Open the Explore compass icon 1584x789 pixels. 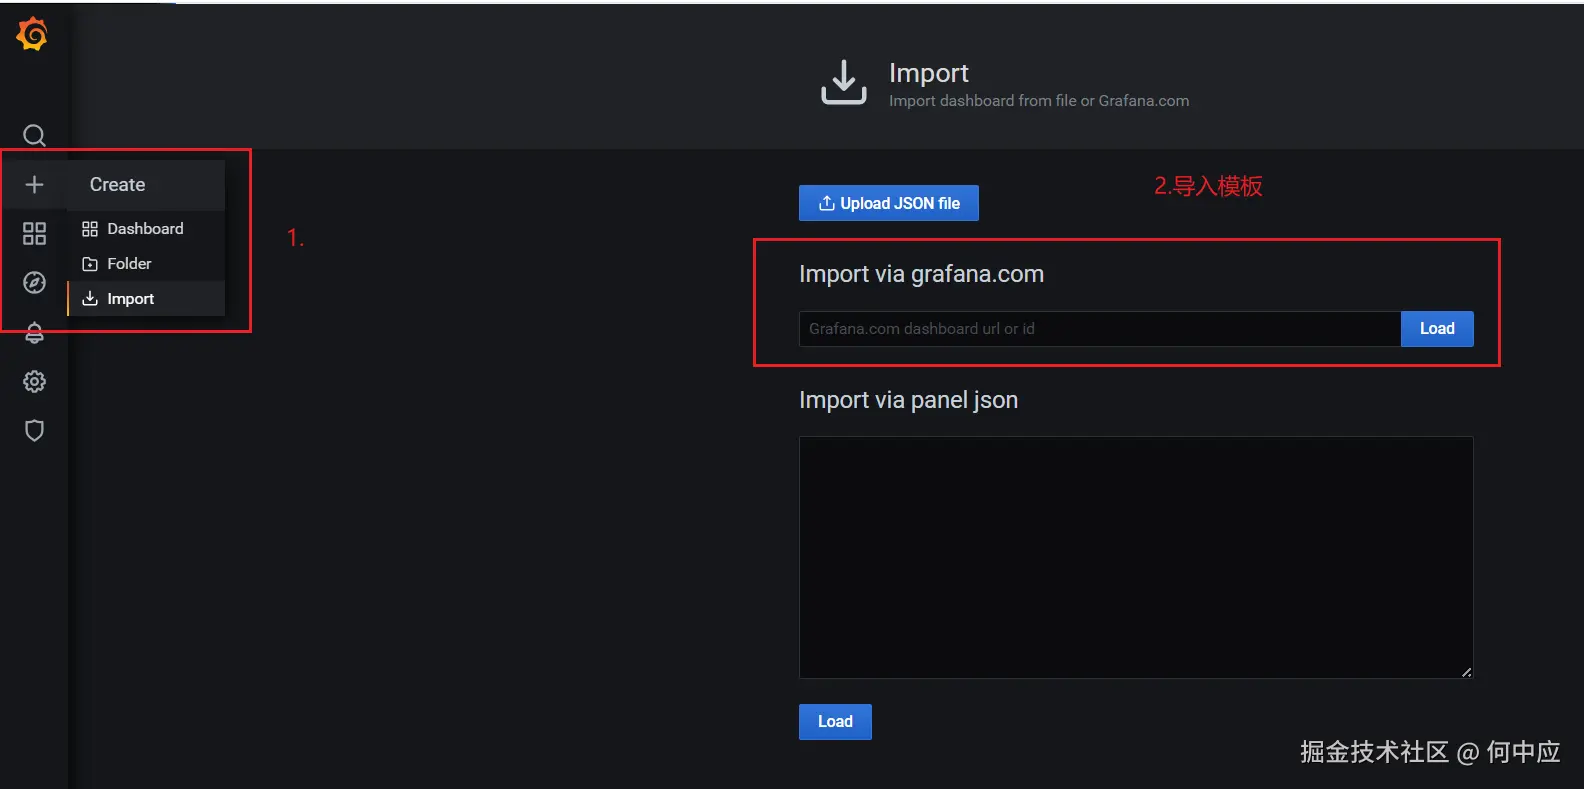34,283
